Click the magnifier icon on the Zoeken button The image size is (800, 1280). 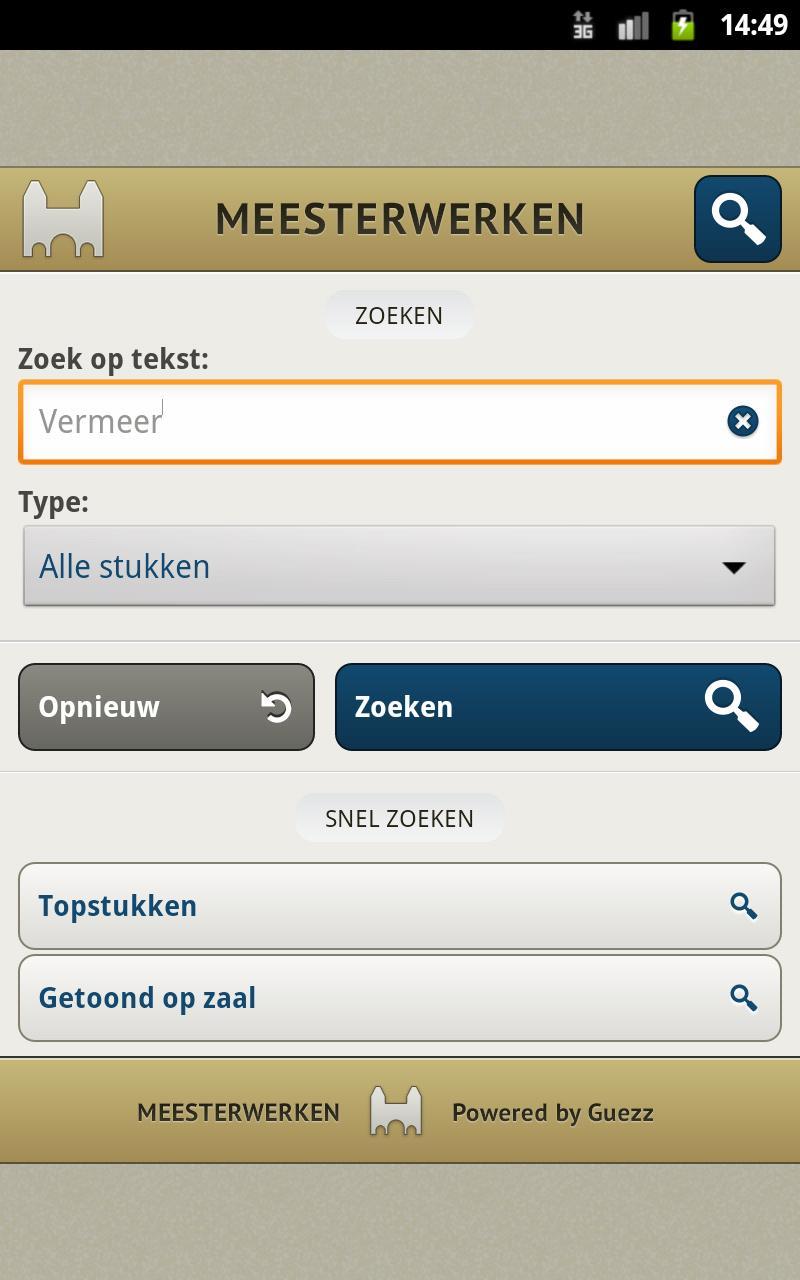point(735,706)
